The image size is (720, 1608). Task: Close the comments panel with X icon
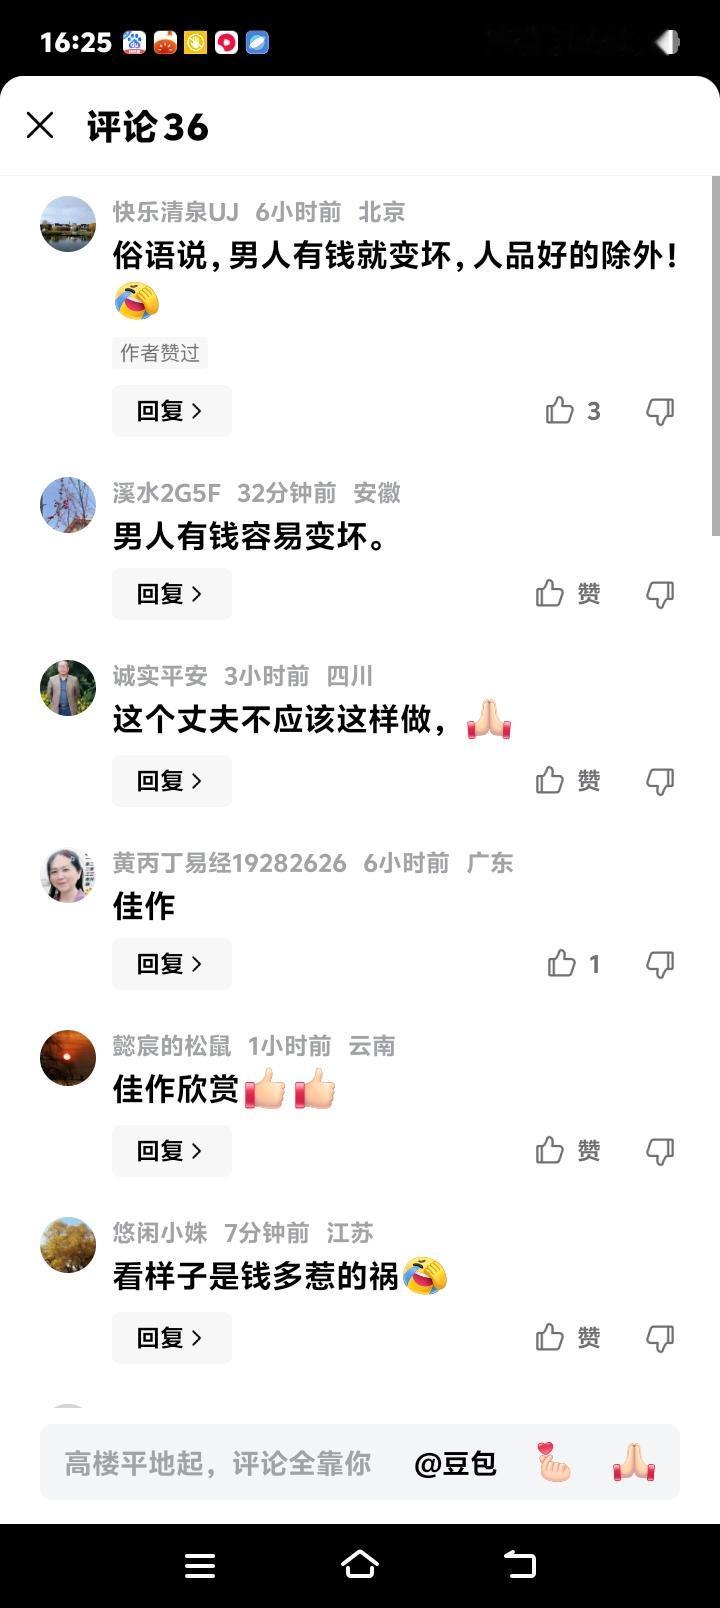(x=40, y=126)
